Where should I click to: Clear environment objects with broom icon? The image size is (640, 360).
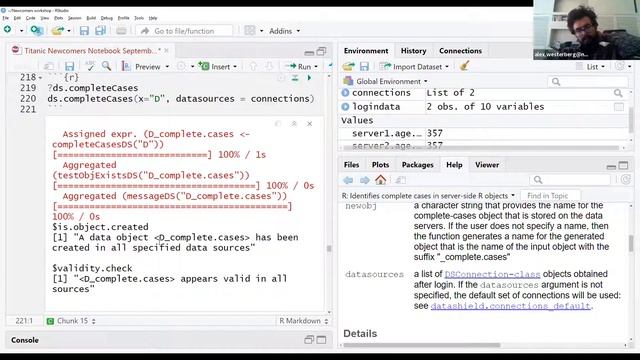click(464, 66)
